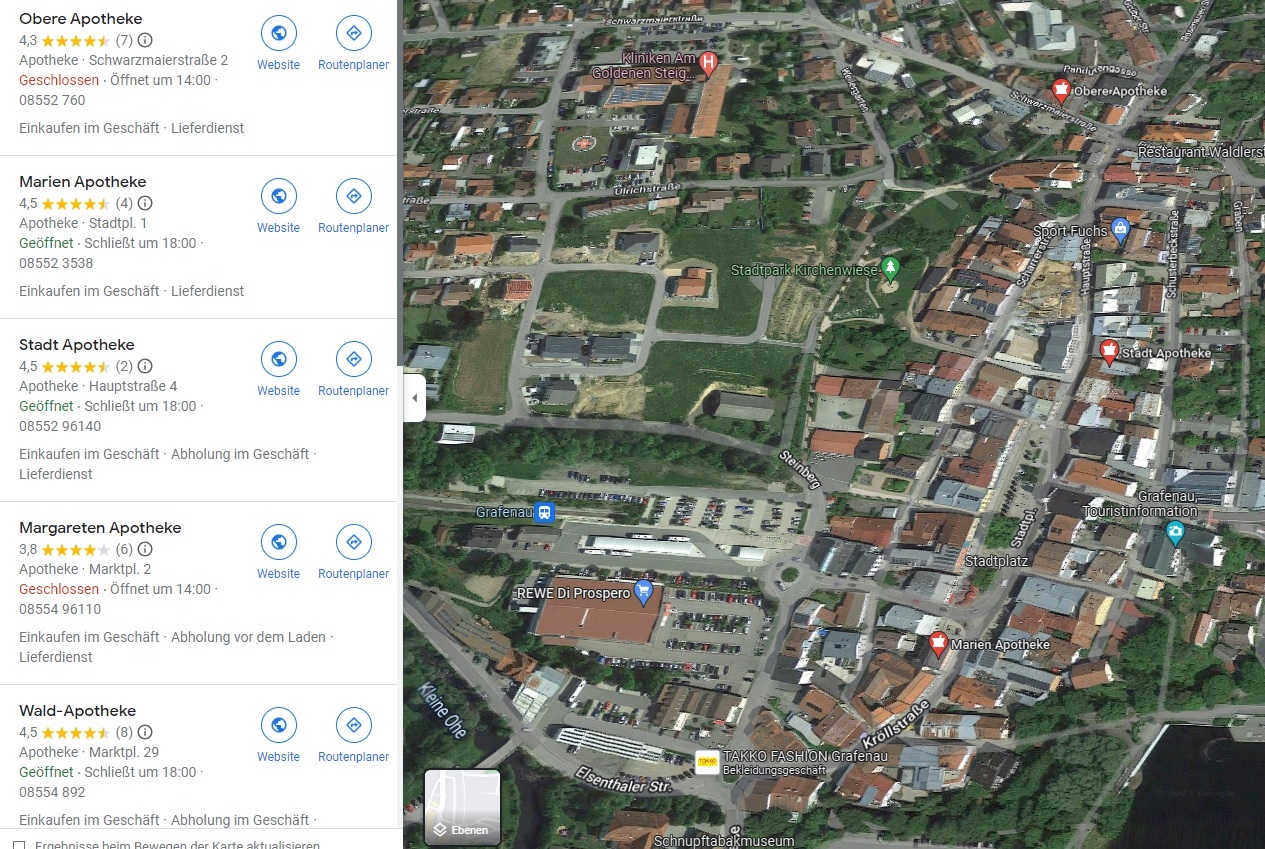Viewport: 1265px width, 849px height.
Task: Select Grafenau Touristinformation camera marker
Action: (1175, 531)
